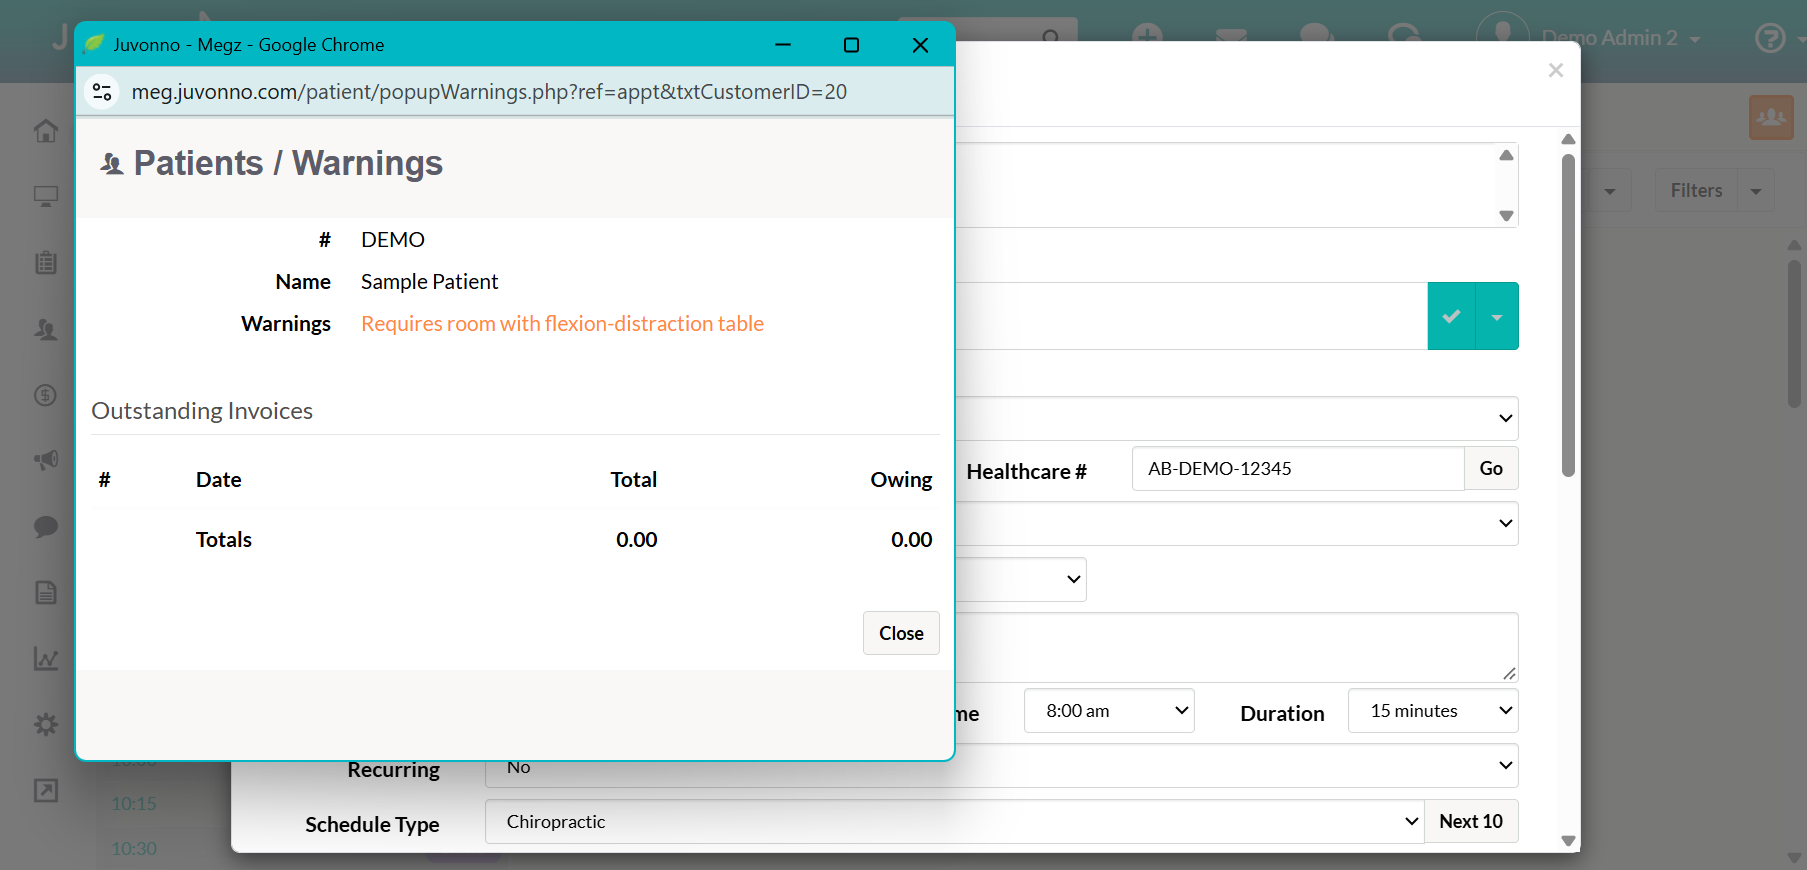Open the Patients sidebar icon

(46, 329)
